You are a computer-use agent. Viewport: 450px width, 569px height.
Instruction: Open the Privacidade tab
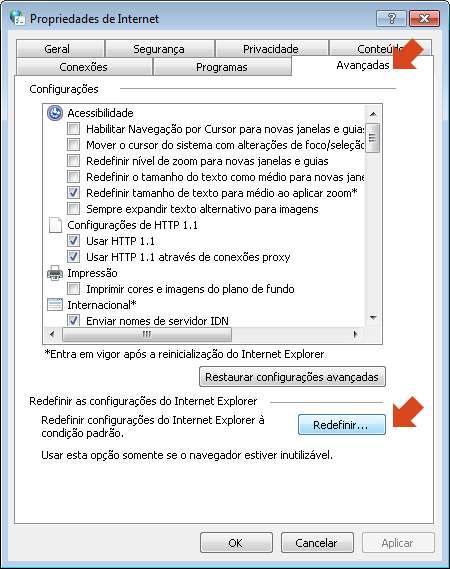pos(271,49)
